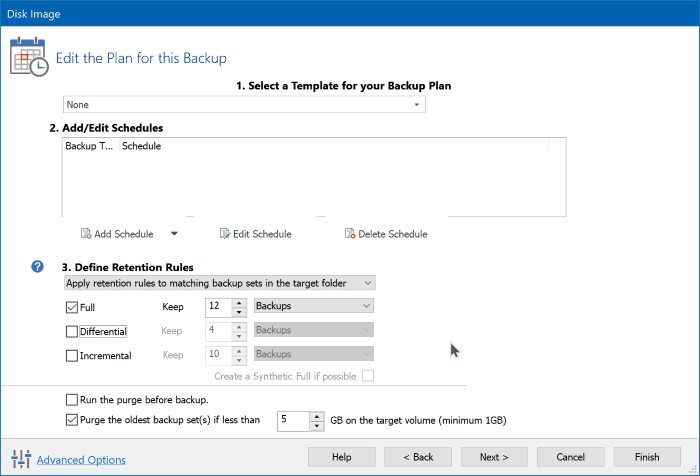700x476 pixels.
Task: Open the Advanced Options link
Action: [x=81, y=460]
